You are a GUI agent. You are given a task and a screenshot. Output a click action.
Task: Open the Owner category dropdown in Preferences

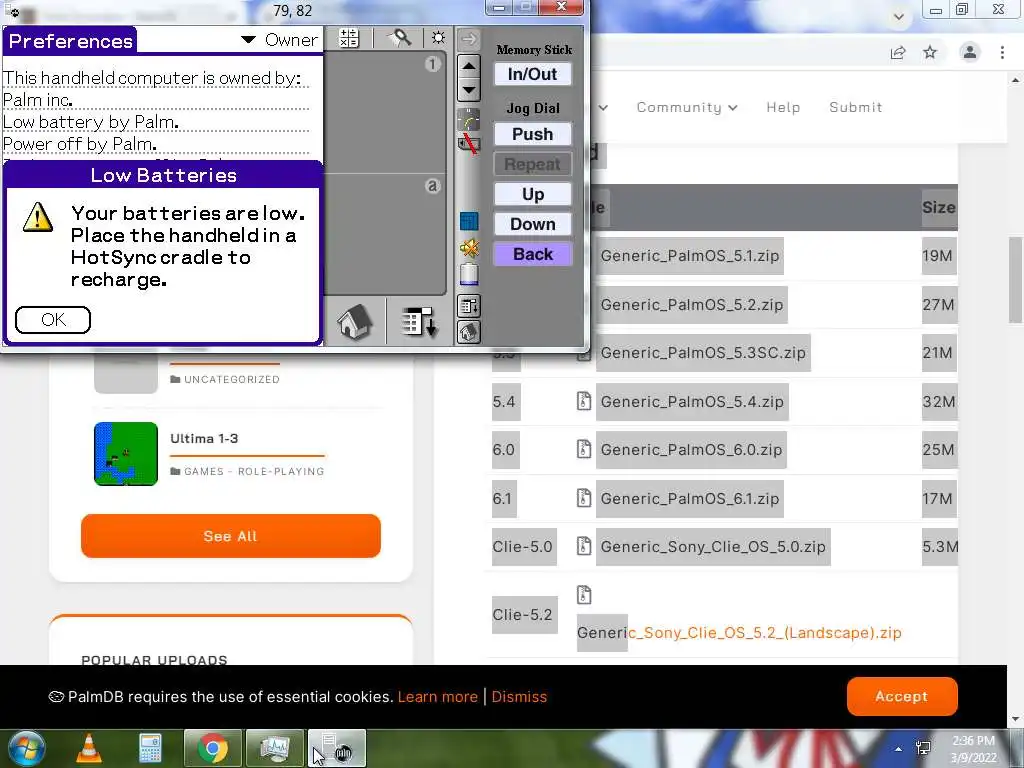(x=279, y=40)
